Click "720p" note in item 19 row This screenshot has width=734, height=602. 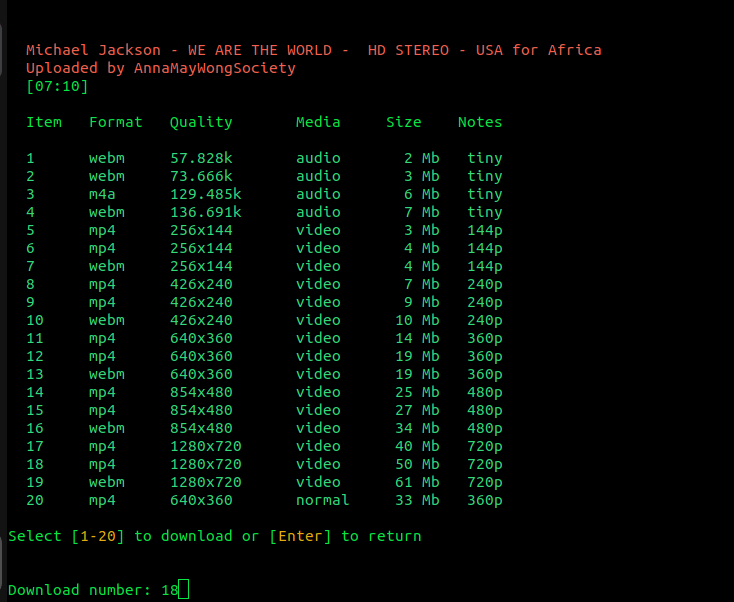click(484, 483)
